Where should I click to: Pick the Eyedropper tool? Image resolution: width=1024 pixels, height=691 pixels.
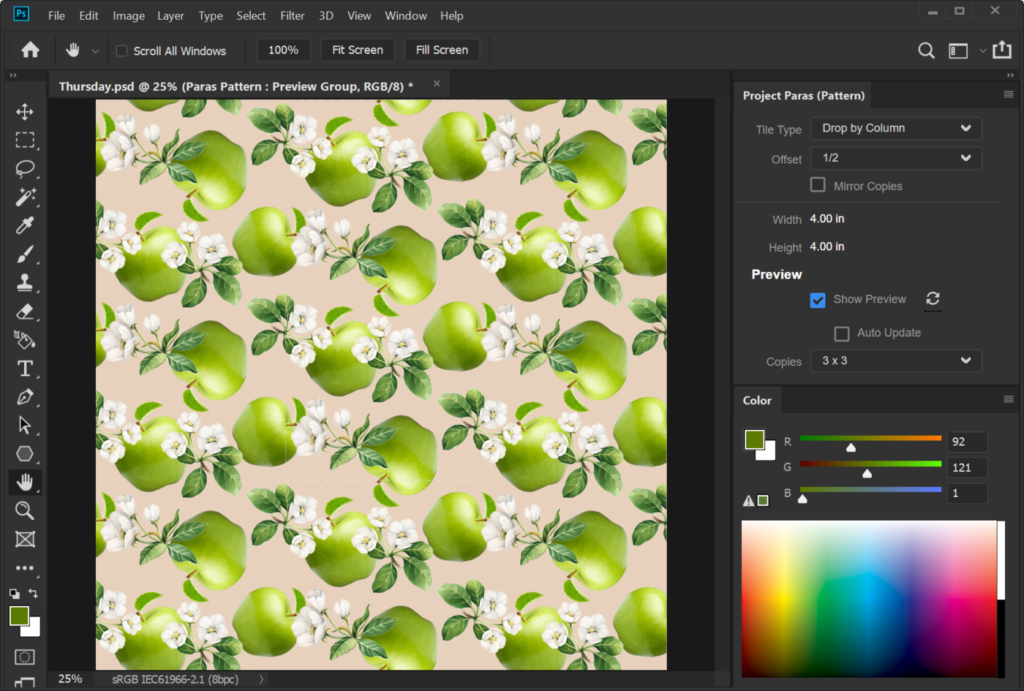click(25, 225)
